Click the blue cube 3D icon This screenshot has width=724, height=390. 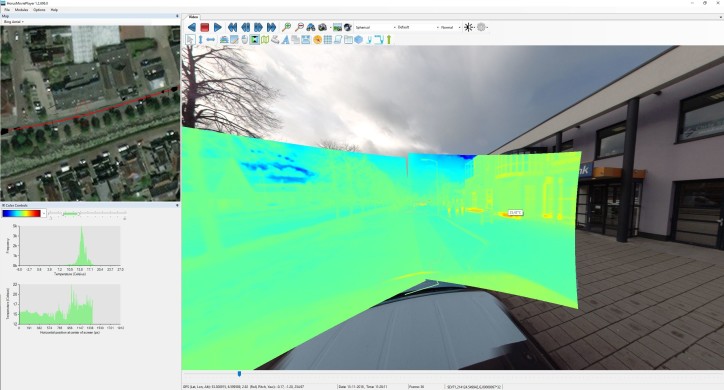coord(358,40)
